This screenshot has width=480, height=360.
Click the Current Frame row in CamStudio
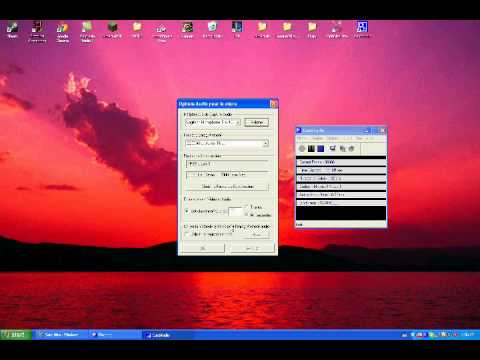point(341,162)
